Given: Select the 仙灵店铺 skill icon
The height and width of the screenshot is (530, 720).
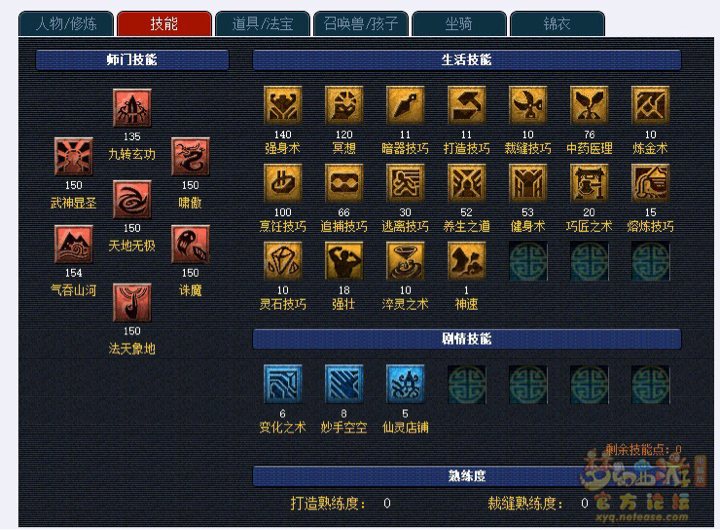Looking at the screenshot, I should tap(405, 384).
